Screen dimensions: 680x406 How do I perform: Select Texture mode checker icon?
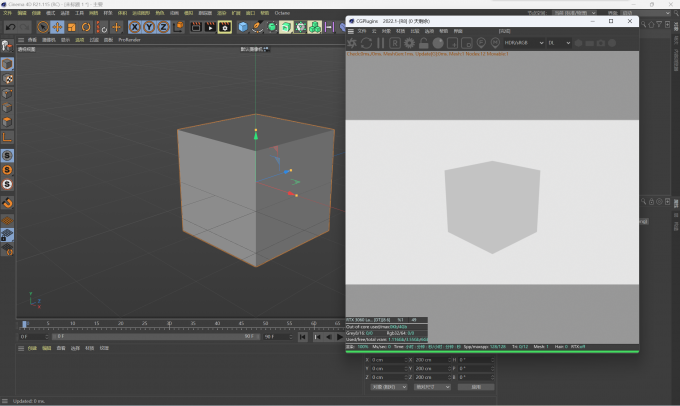(x=7, y=79)
